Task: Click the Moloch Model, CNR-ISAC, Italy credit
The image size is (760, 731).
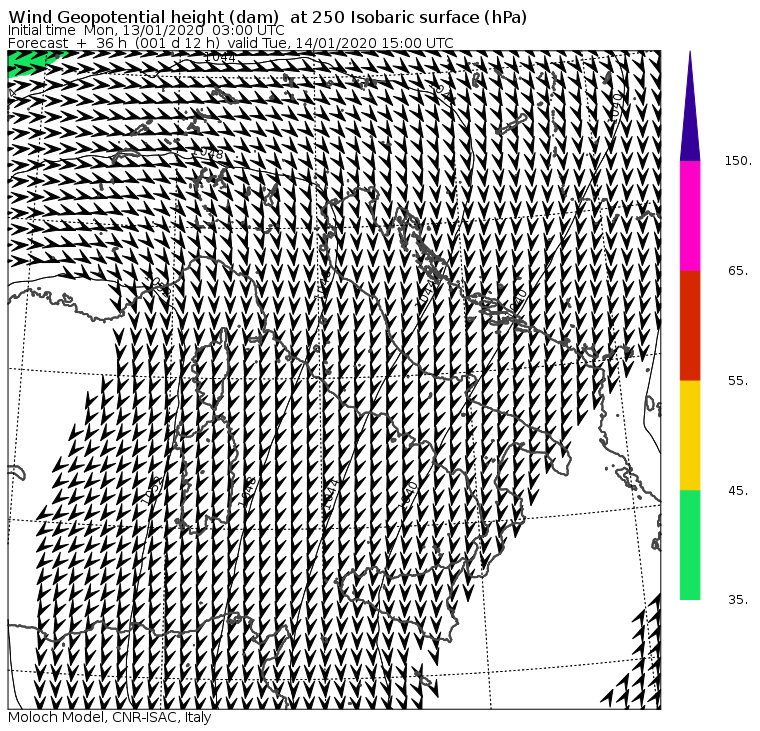Action: pos(110,717)
